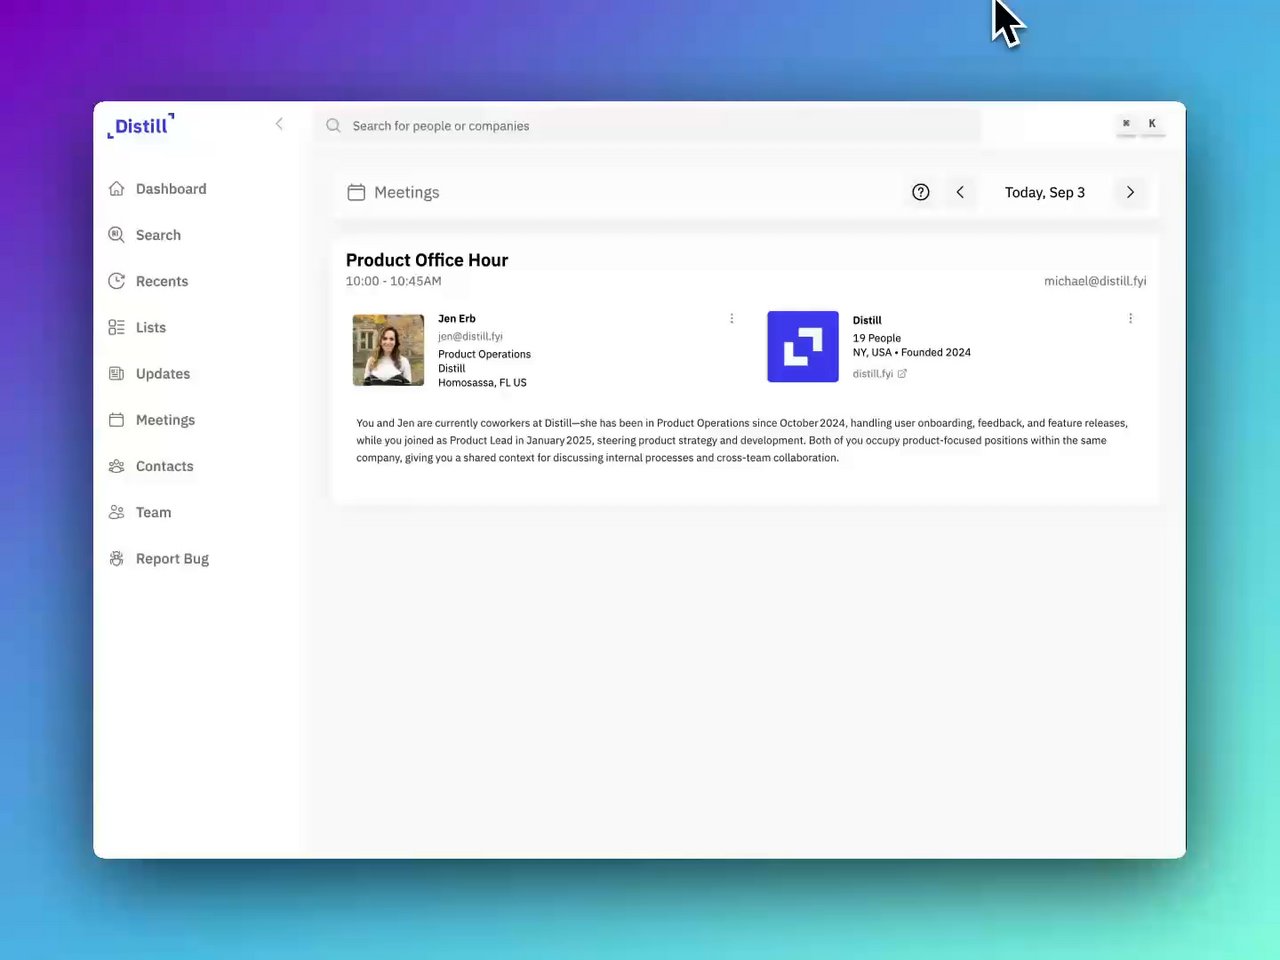Click the Meetings header calendar icon
Screen dimensions: 1280x960
pos(356,192)
